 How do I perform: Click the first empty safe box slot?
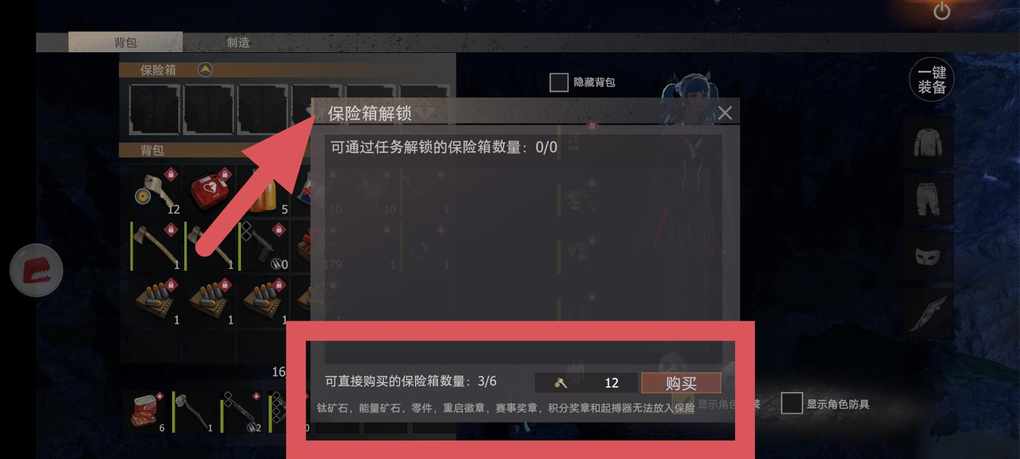pyautogui.click(x=155, y=109)
